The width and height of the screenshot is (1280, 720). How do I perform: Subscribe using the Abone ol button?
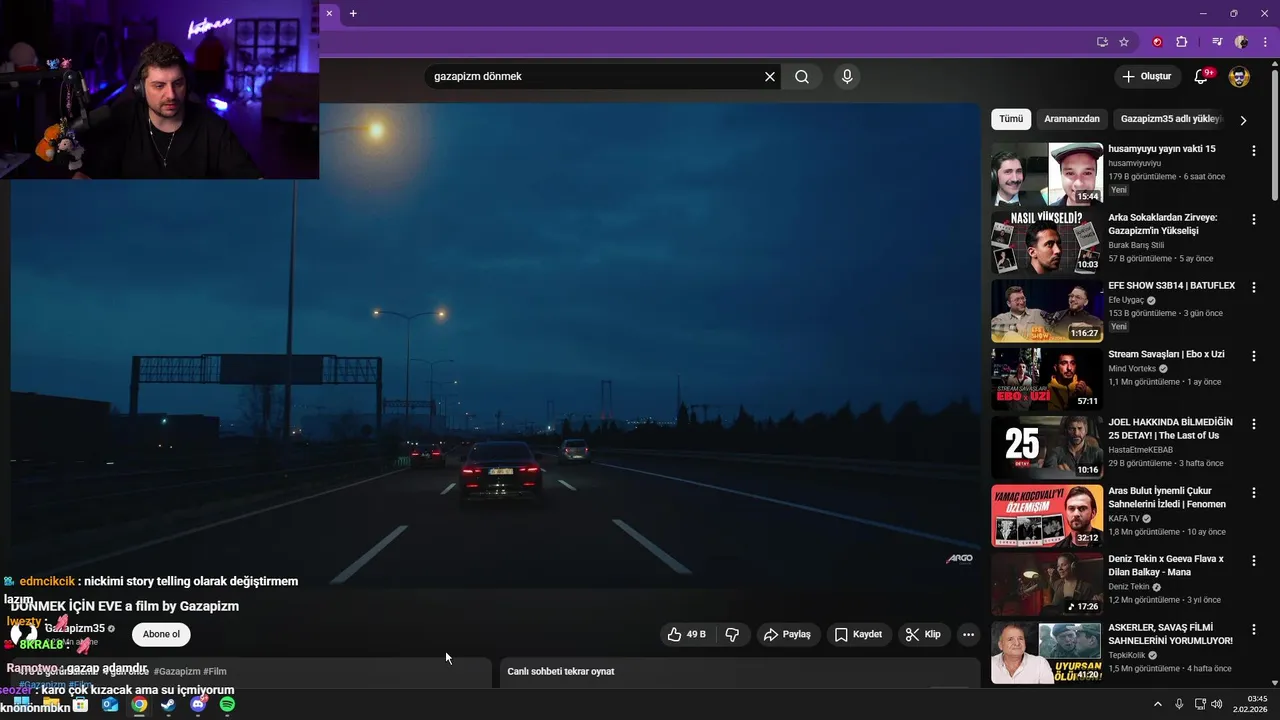click(x=161, y=634)
